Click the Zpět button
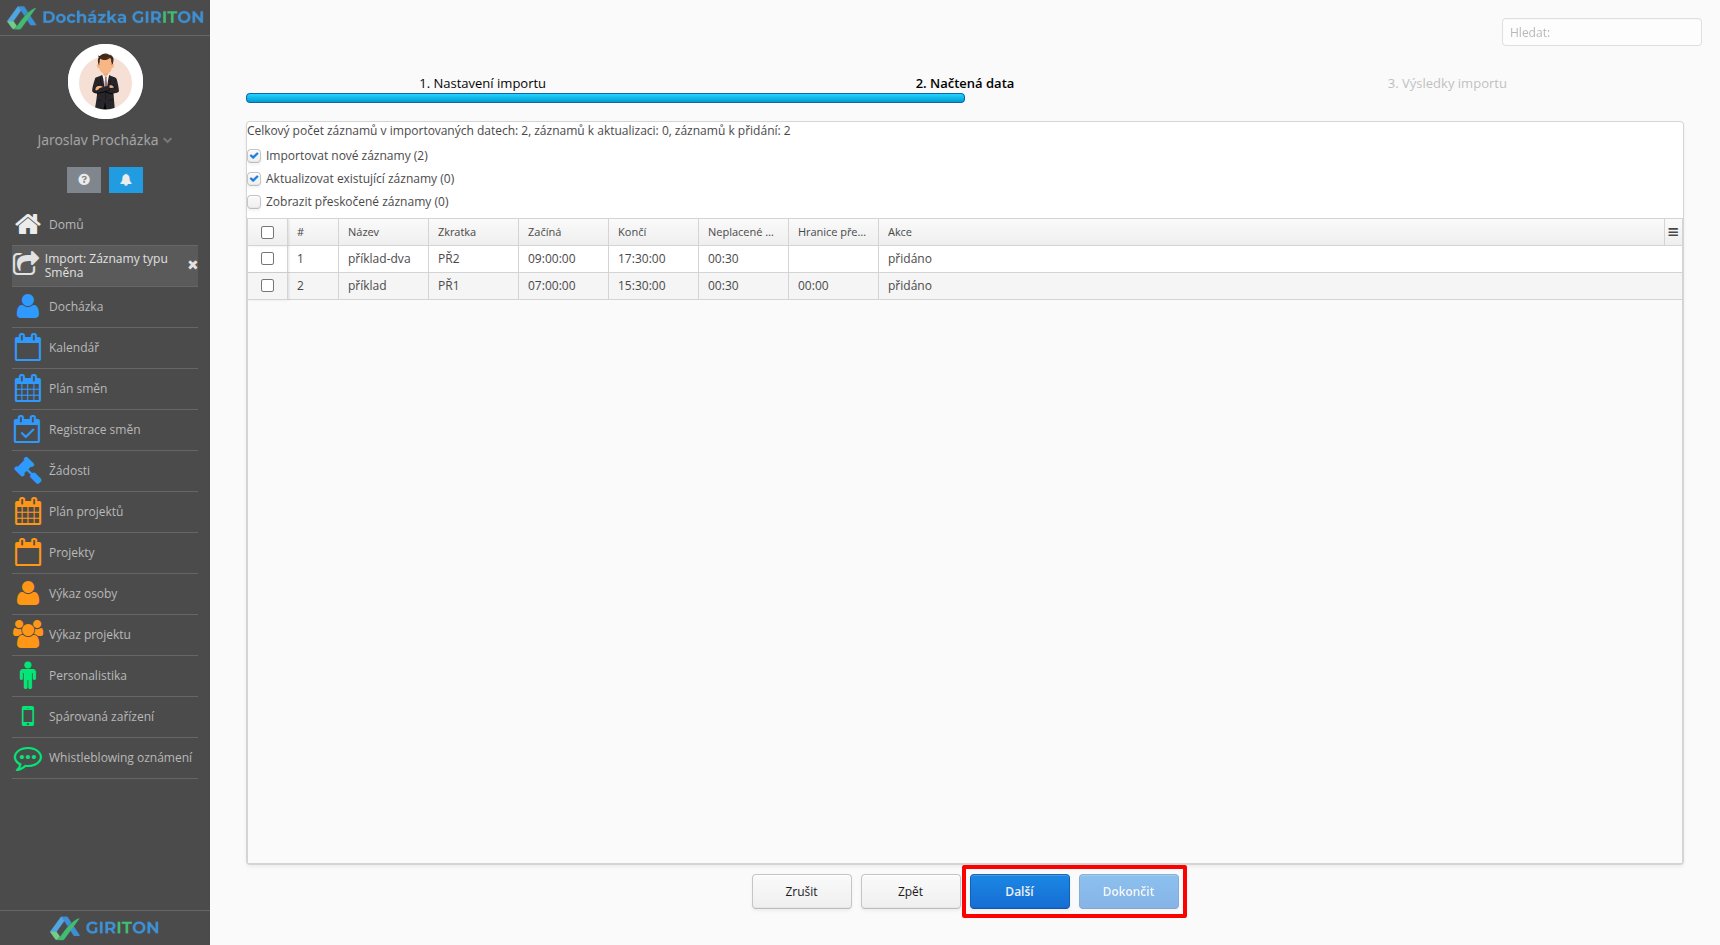The image size is (1720, 945). coord(910,891)
